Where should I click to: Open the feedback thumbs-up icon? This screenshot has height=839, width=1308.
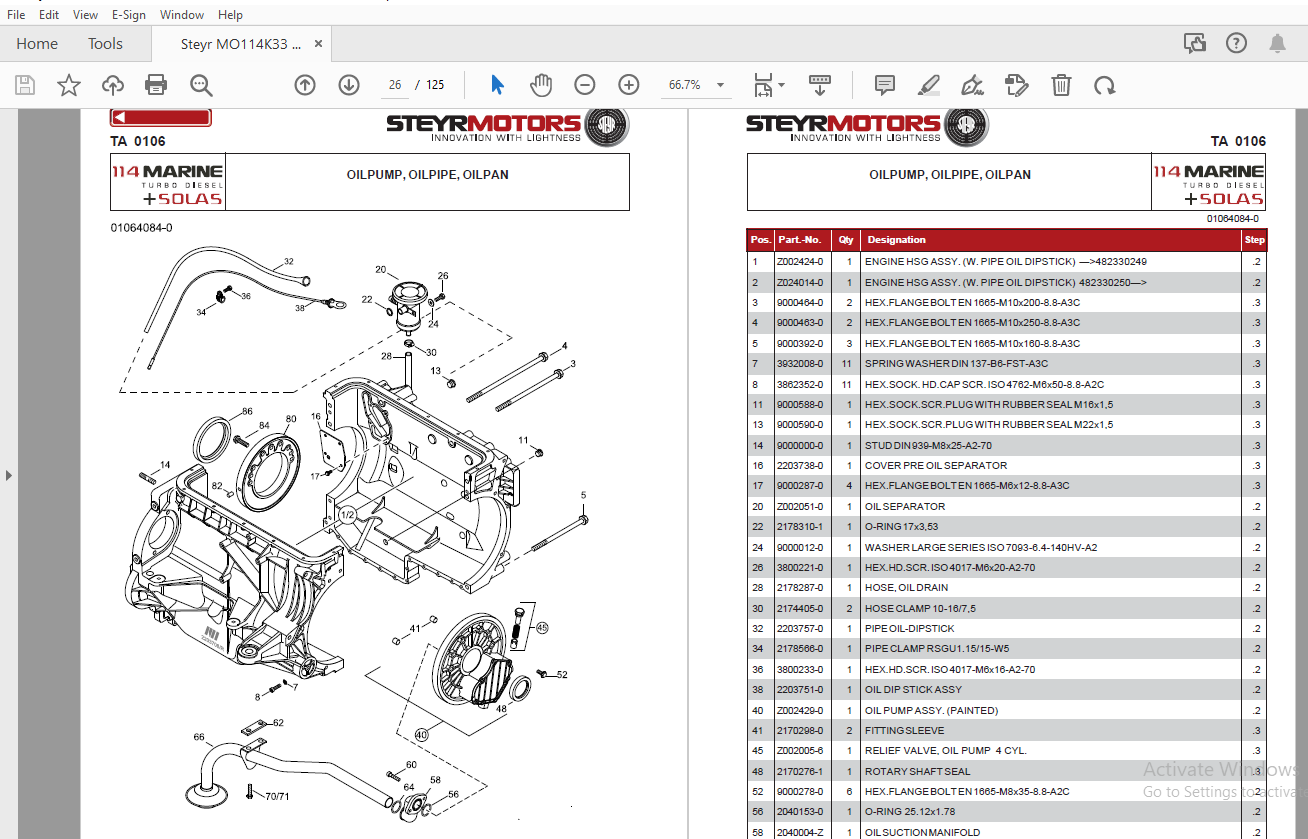pyautogui.click(x=1194, y=43)
